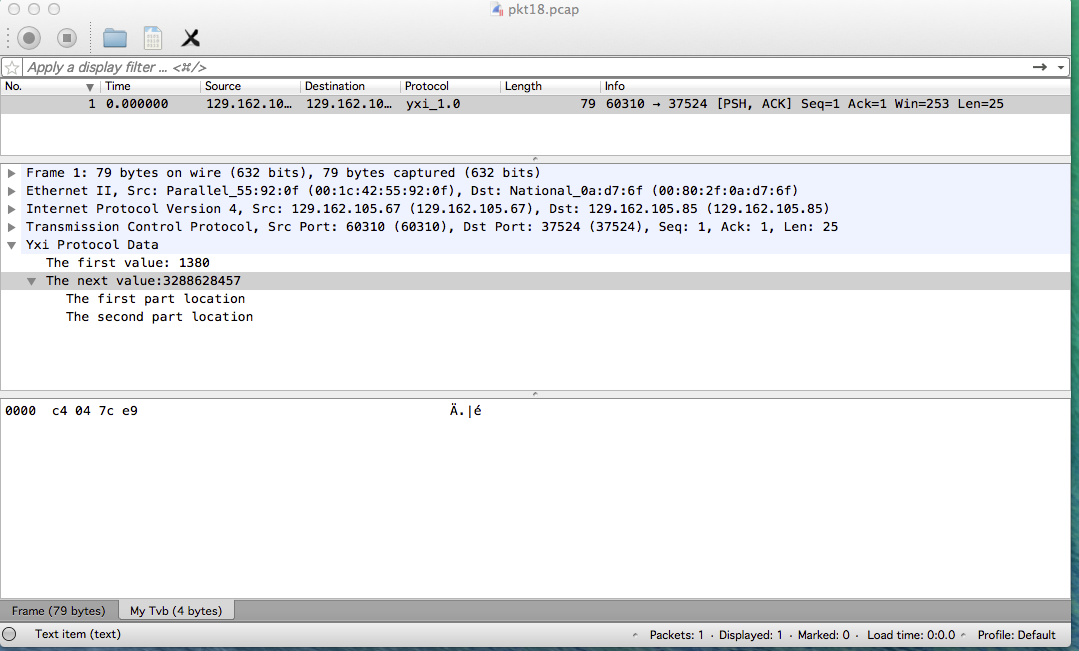
Task: Select the My Tvb (4 bytes) tab
Action: tap(176, 610)
